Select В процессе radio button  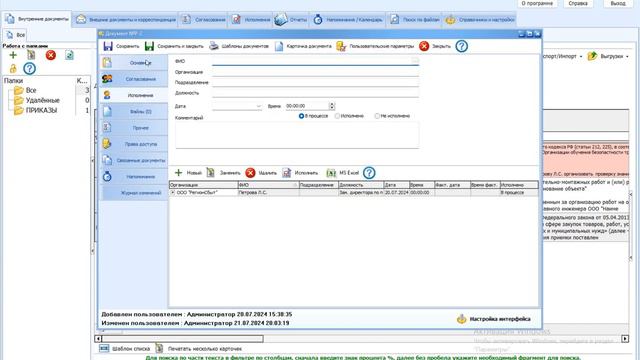(x=301, y=116)
